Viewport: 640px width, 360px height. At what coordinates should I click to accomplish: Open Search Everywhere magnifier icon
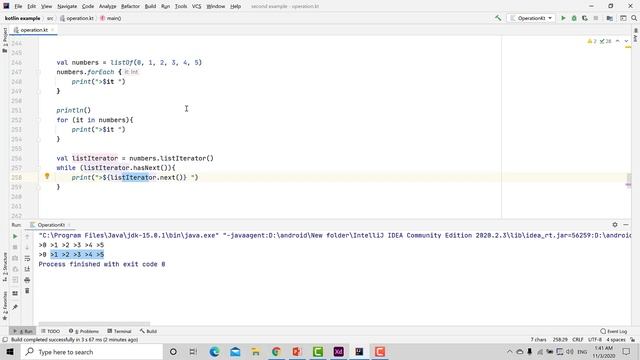[634, 18]
